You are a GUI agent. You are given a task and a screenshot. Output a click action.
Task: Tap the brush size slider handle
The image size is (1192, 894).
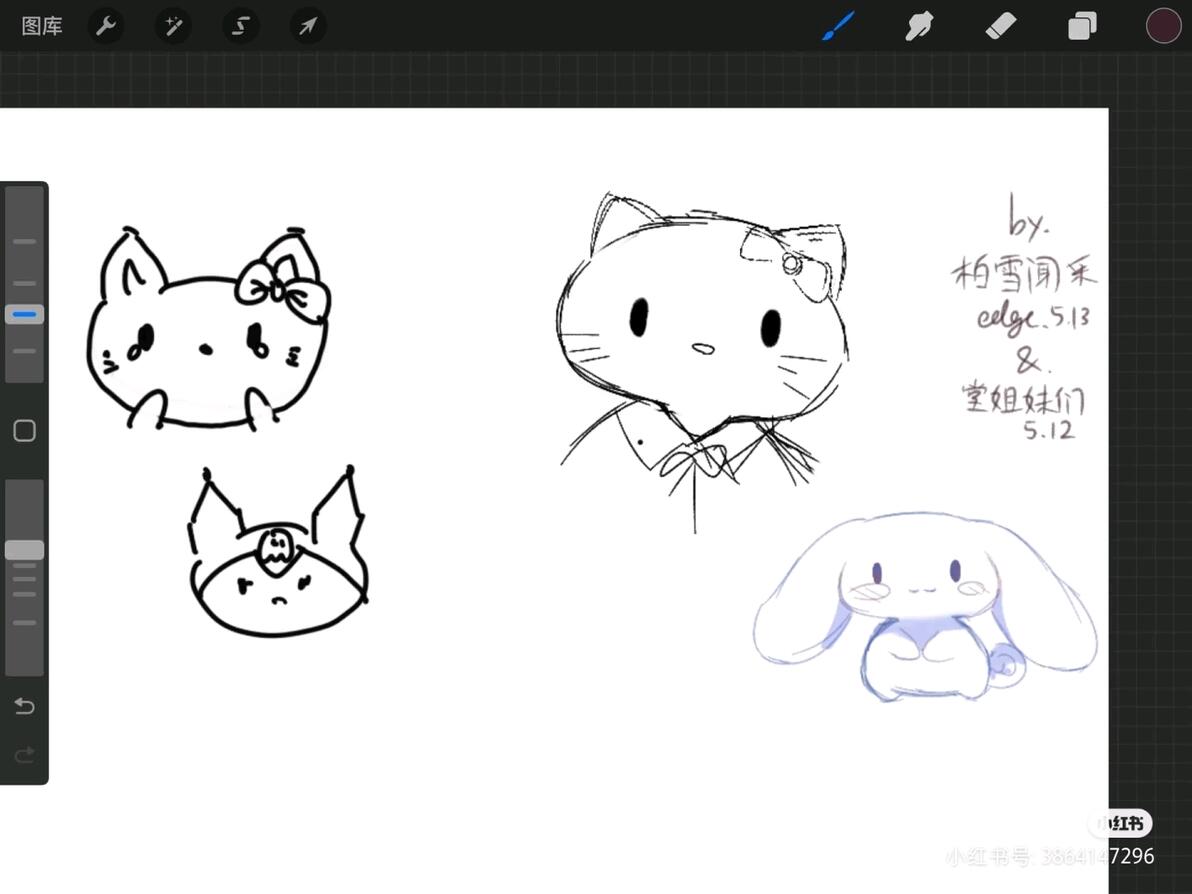pos(24,314)
